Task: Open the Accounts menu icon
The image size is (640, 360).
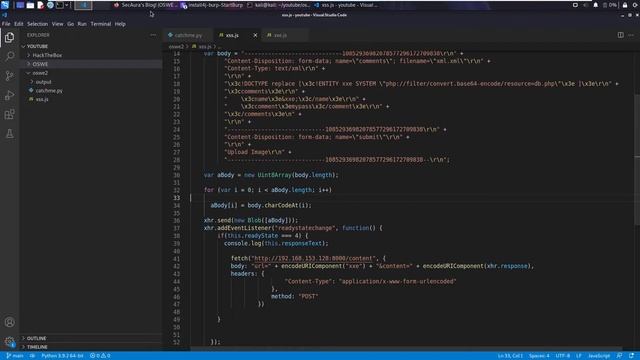Action: (x=9, y=322)
